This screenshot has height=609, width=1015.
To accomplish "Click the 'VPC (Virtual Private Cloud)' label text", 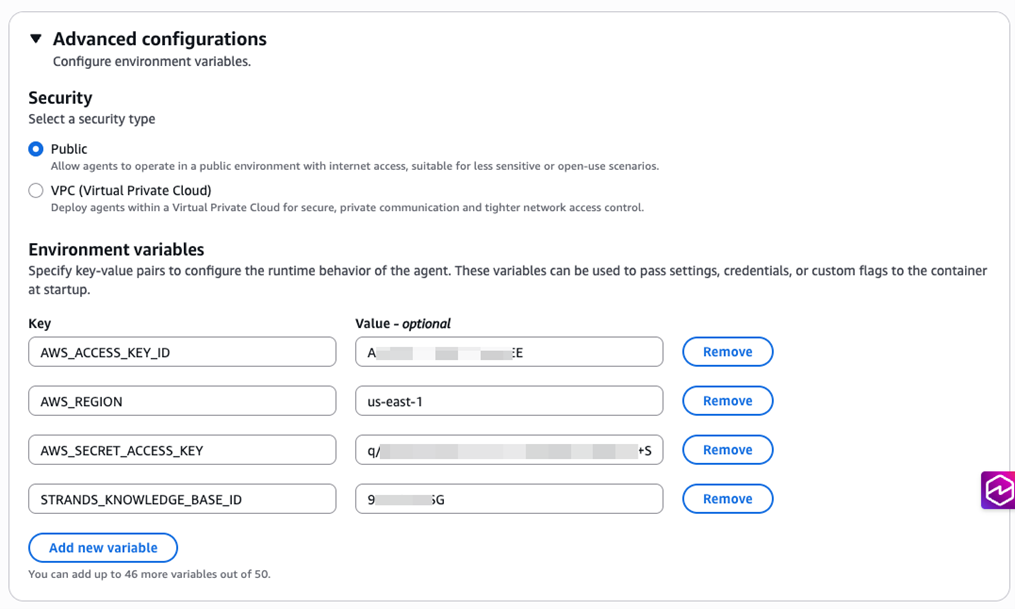I will pyautogui.click(x=131, y=190).
